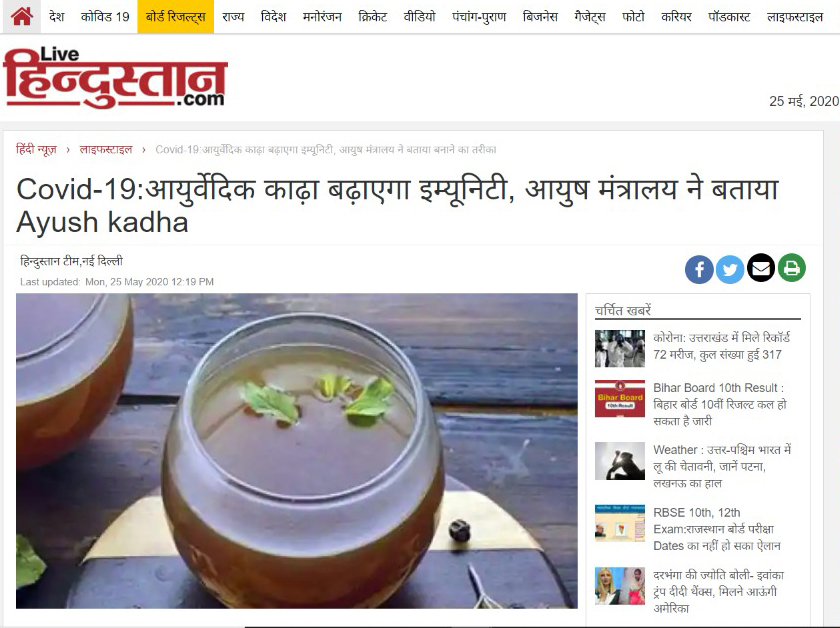Open Bihar Board 10th Result news link
The height and width of the screenshot is (628, 840).
point(719,404)
